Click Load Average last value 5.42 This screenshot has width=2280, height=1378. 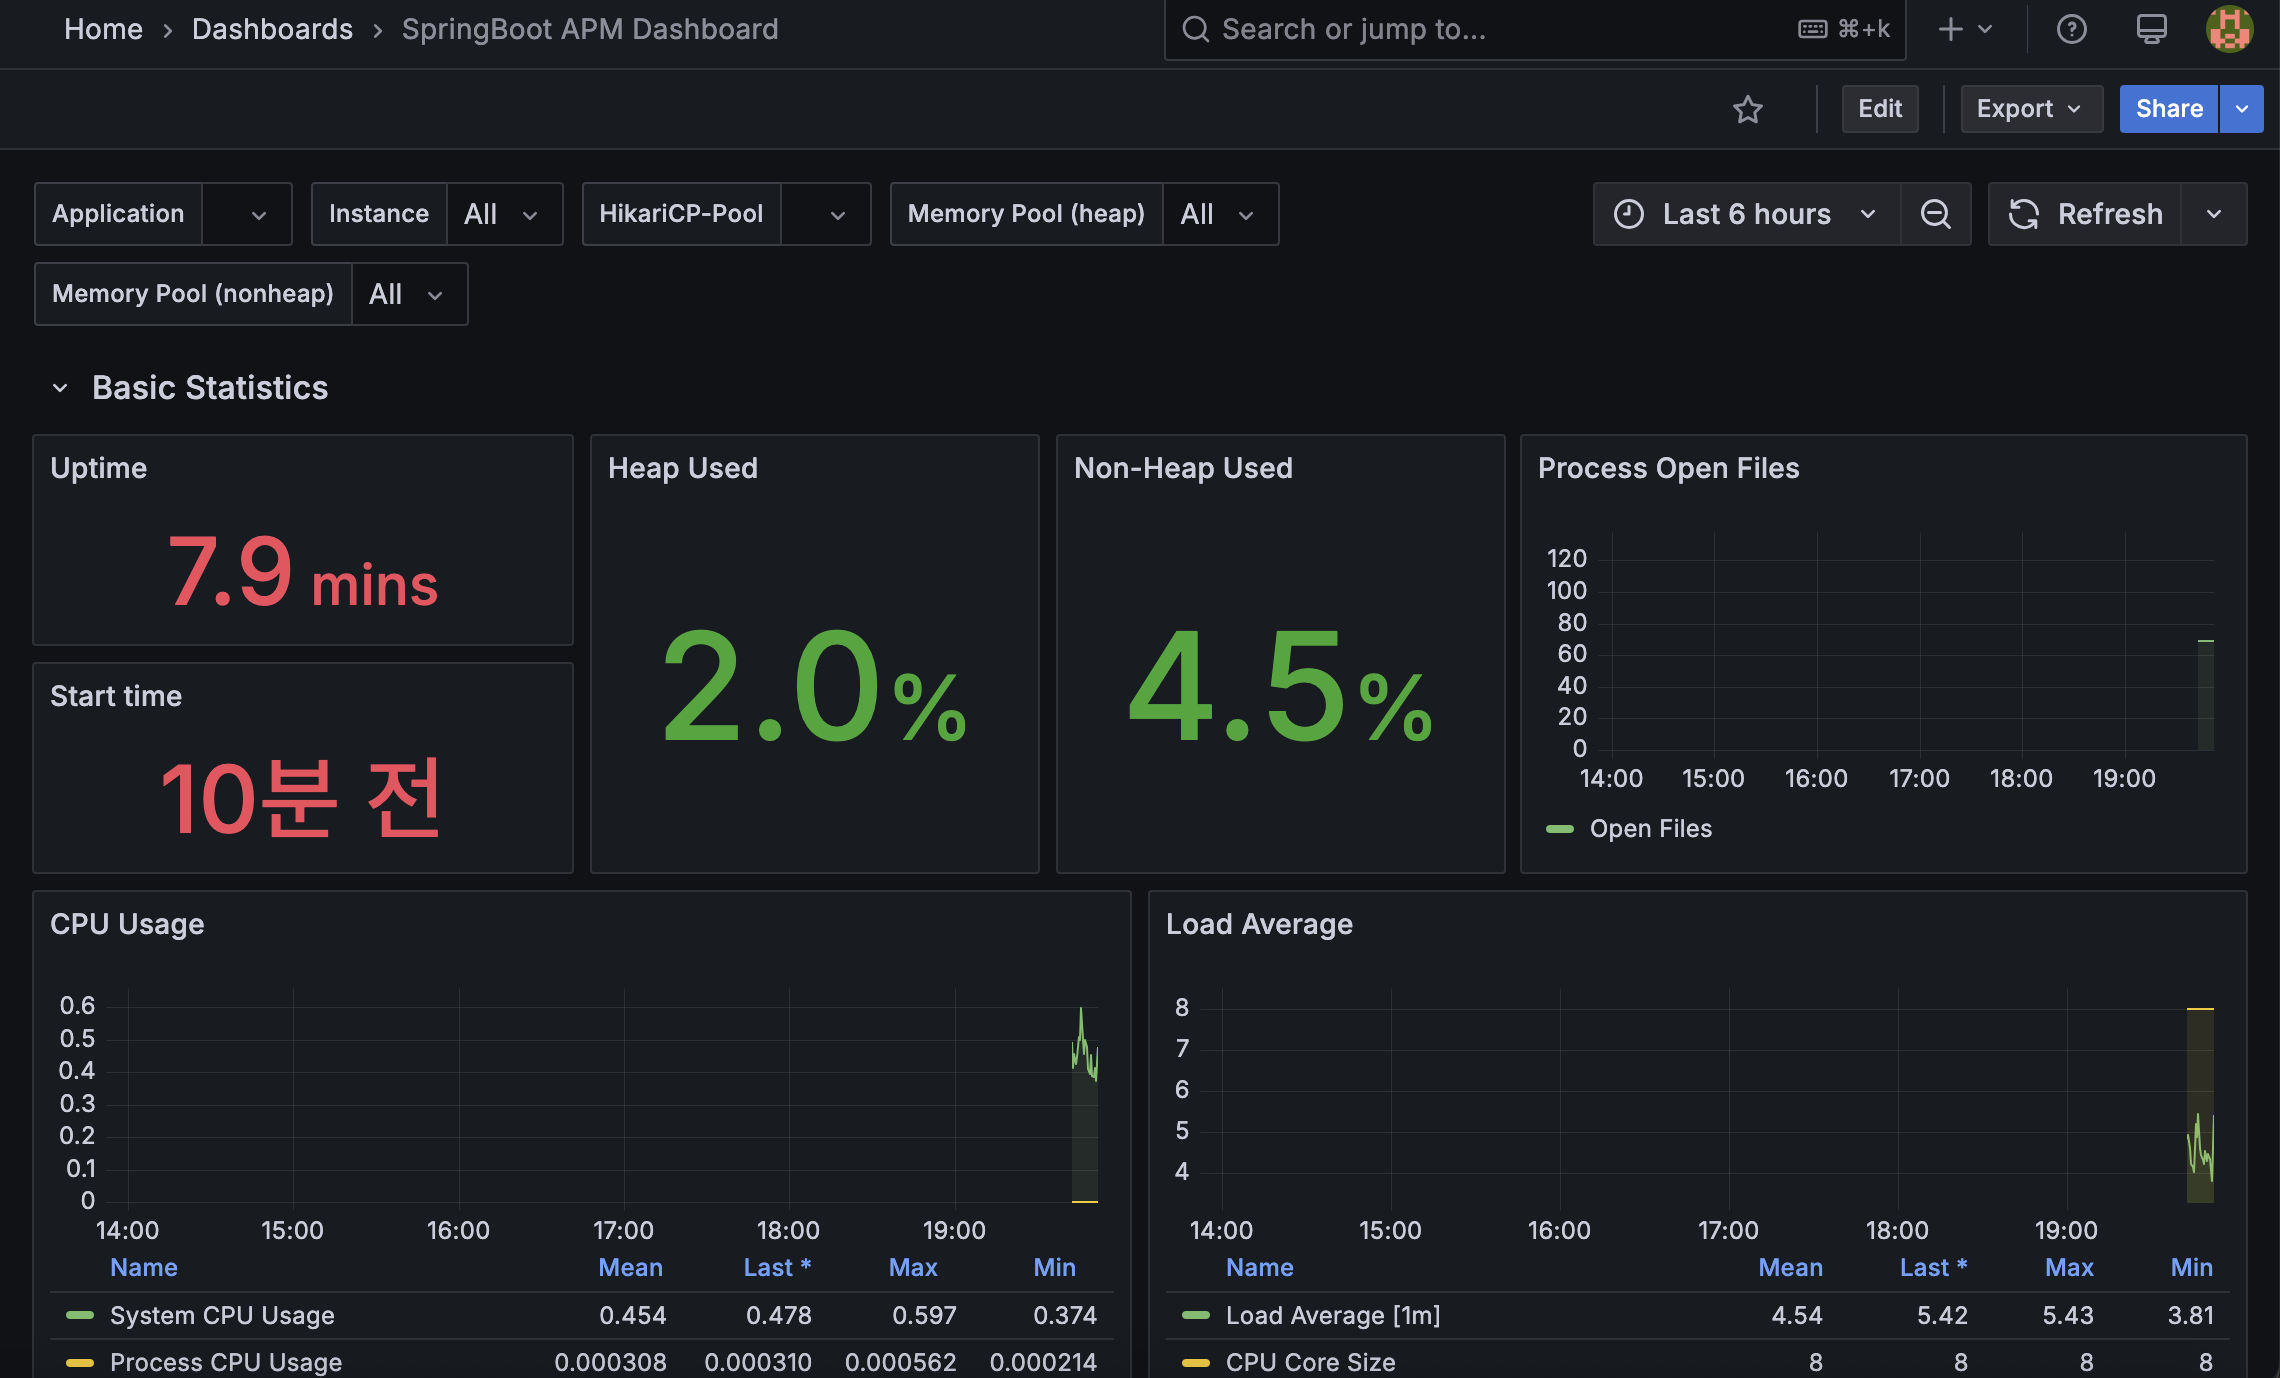point(1942,1315)
